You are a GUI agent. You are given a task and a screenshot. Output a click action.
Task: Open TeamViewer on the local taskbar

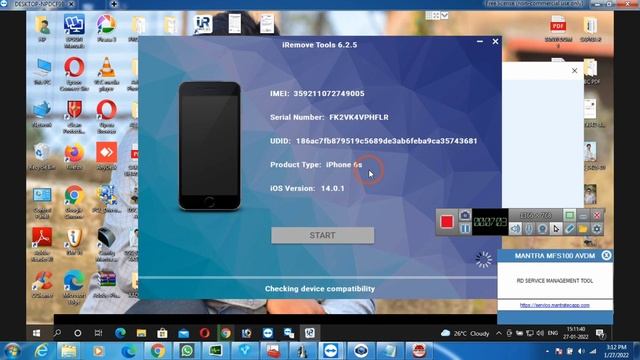click(x=331, y=351)
